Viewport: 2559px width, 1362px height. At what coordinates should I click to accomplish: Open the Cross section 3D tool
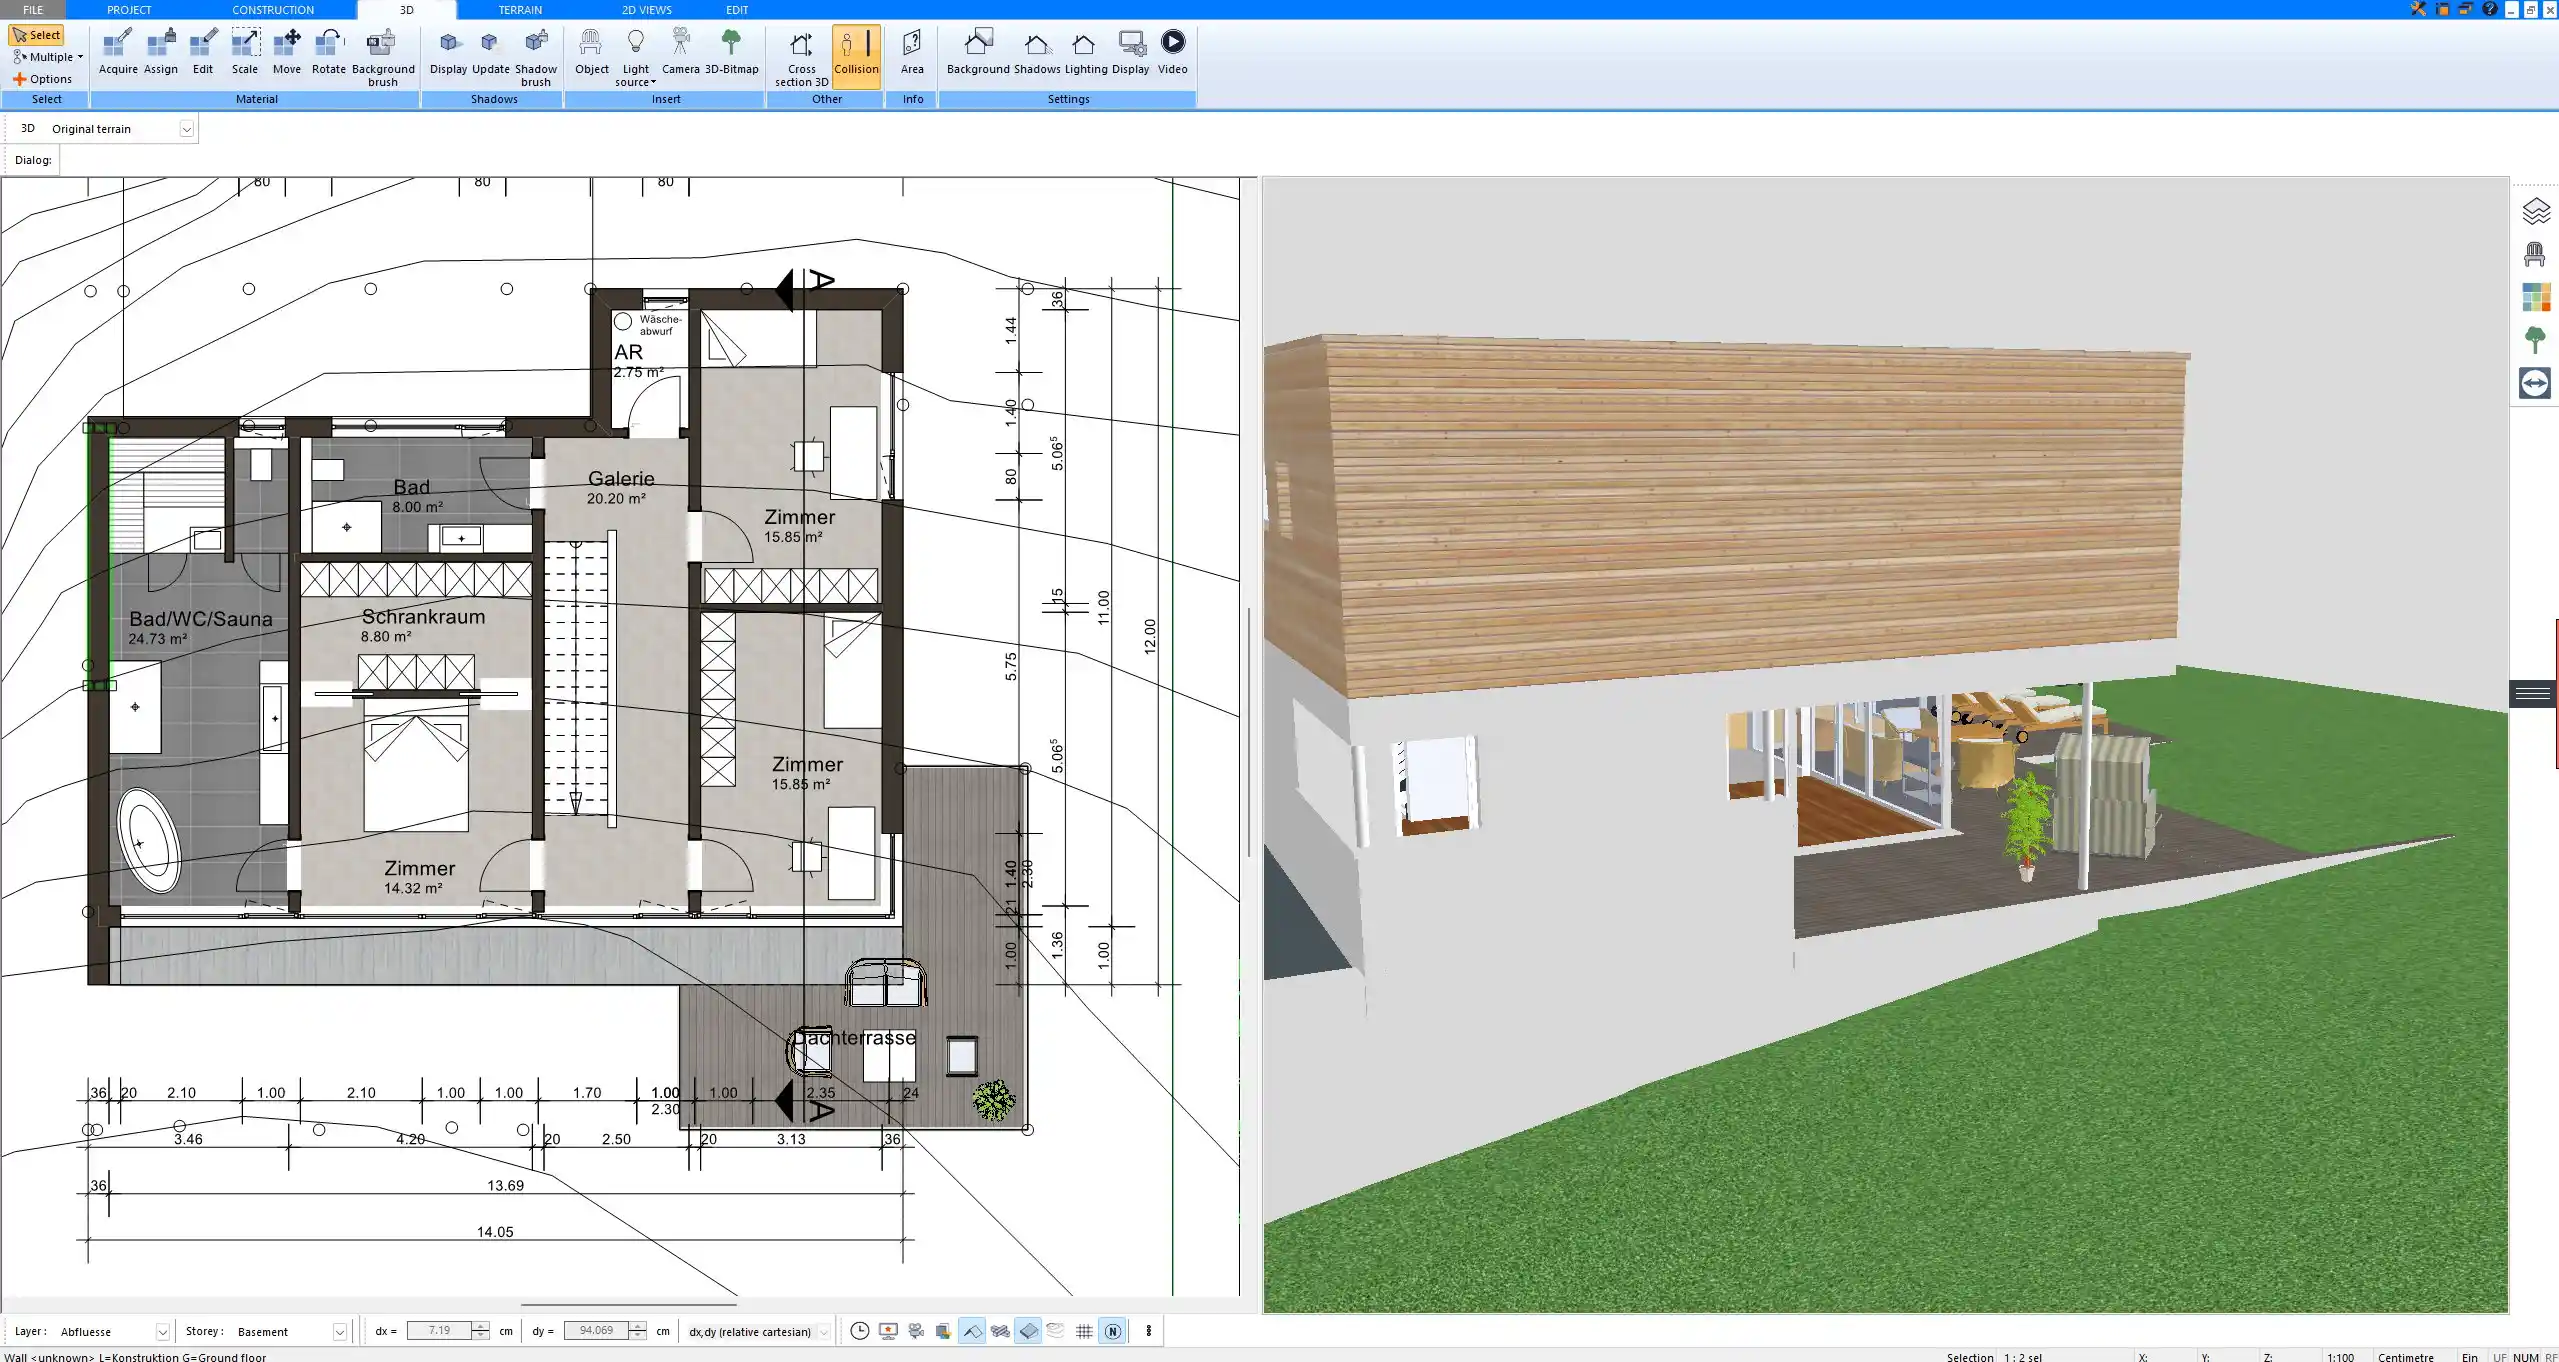tap(801, 57)
